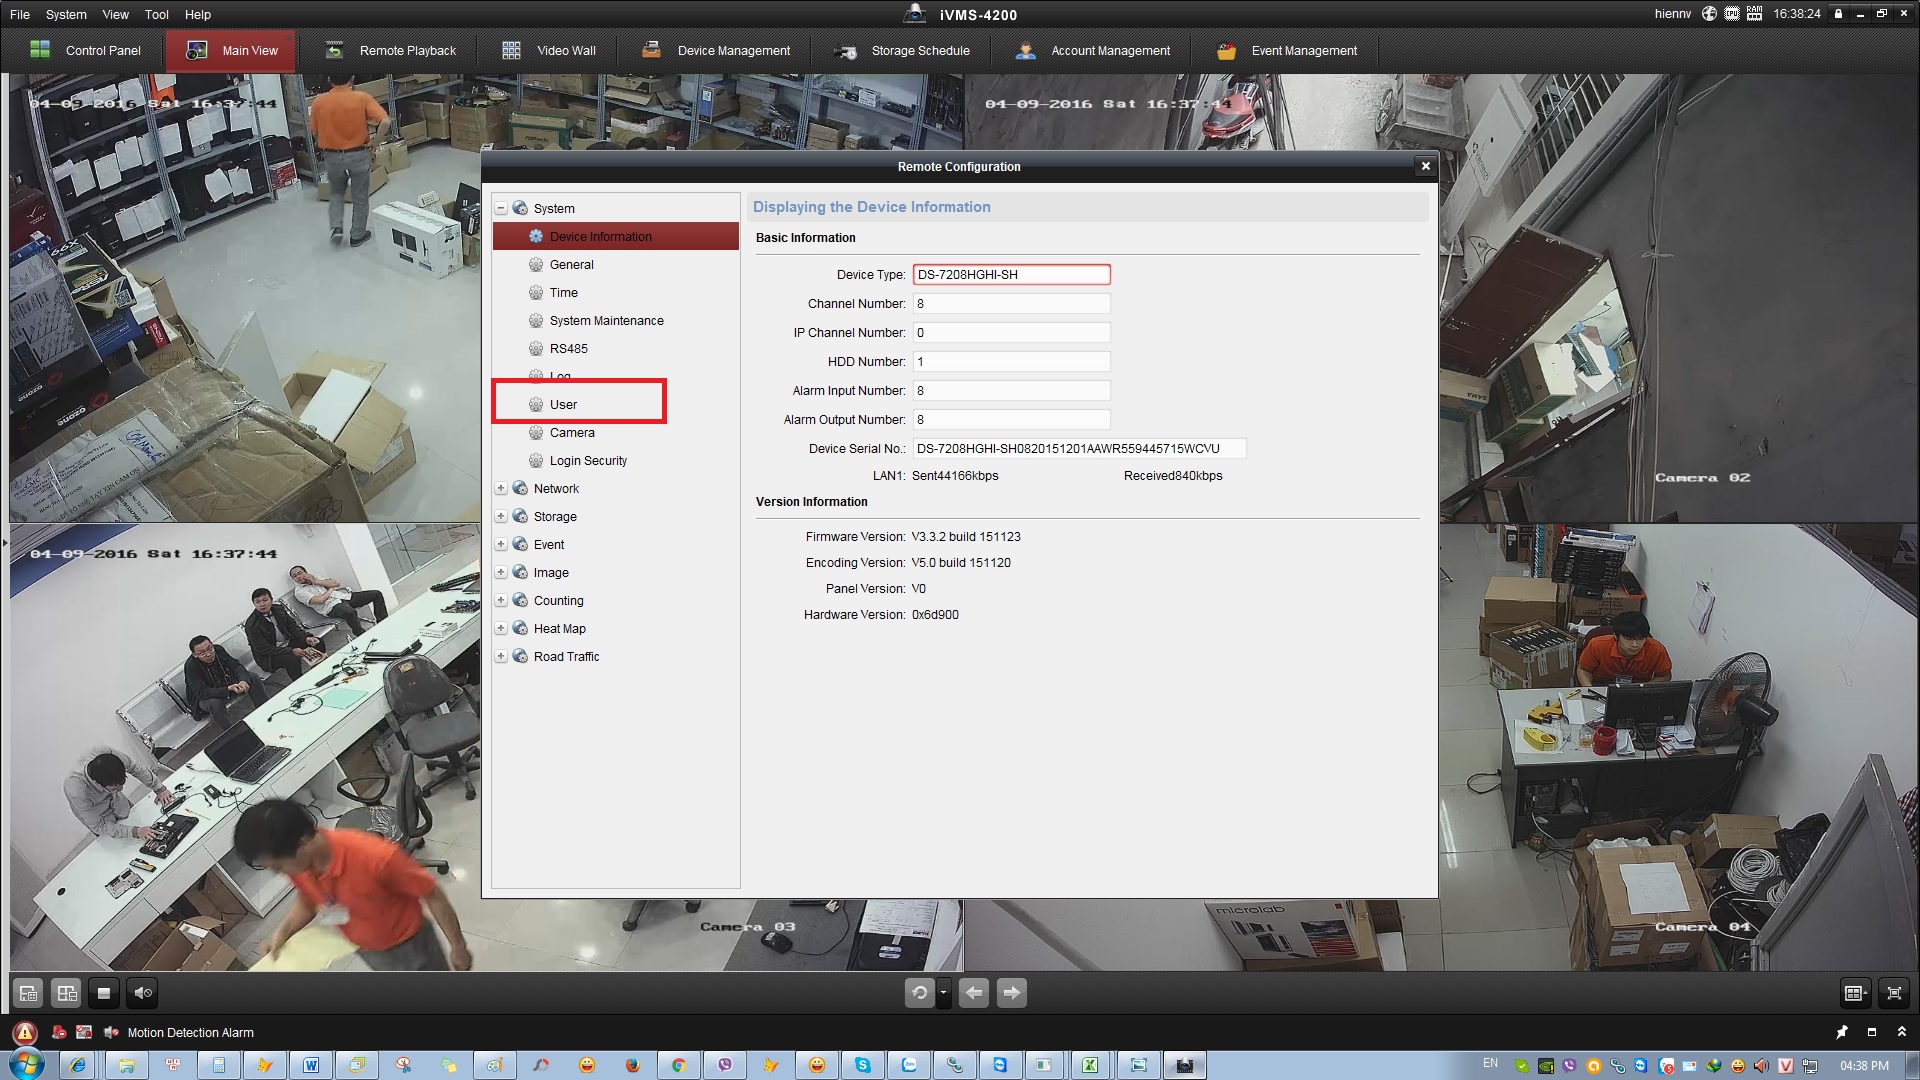The width and height of the screenshot is (1920, 1080).
Task: Open the Tool menu
Action: (156, 15)
